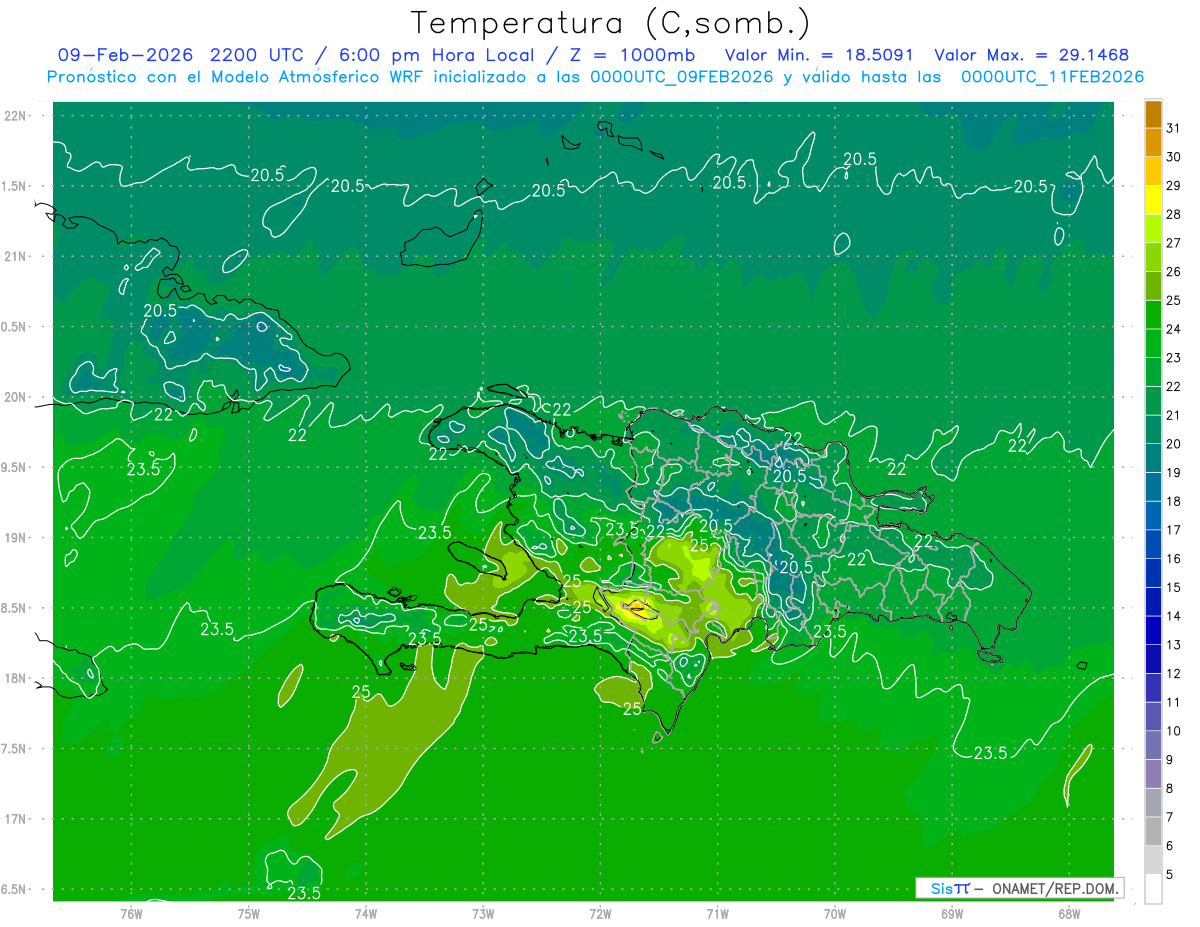The height and width of the screenshot is (927, 1200).
Task: Select the lime color bar swatch between 27 and 28
Action: click(x=1153, y=229)
